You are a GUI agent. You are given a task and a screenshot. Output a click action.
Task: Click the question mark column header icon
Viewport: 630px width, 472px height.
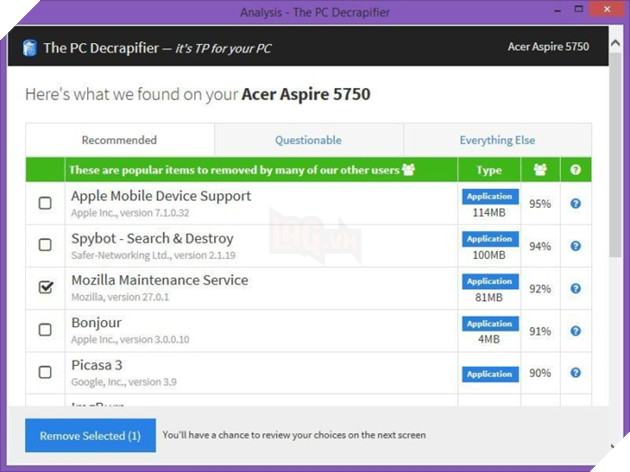575,170
